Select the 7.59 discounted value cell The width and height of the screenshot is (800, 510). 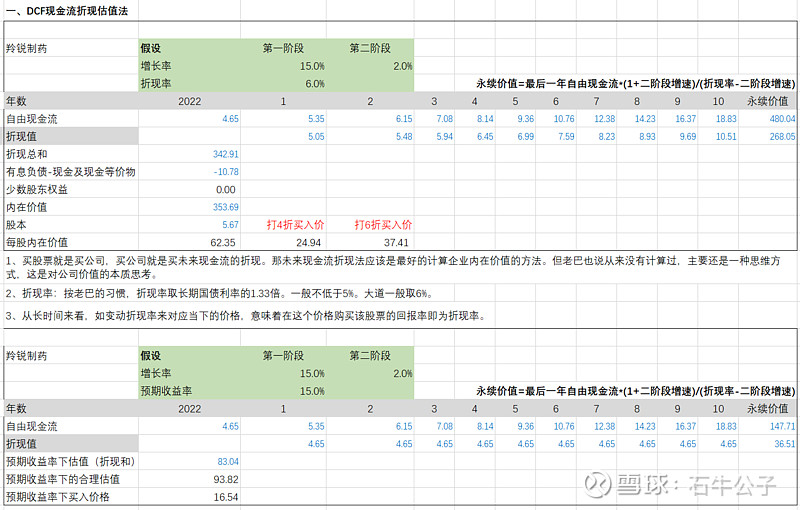coord(566,137)
